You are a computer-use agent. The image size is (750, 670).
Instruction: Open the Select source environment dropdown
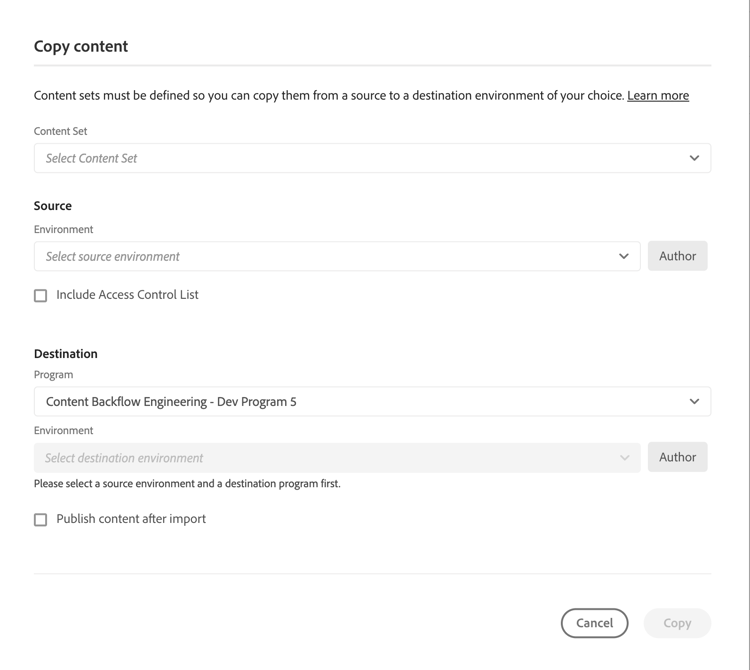pos(337,256)
